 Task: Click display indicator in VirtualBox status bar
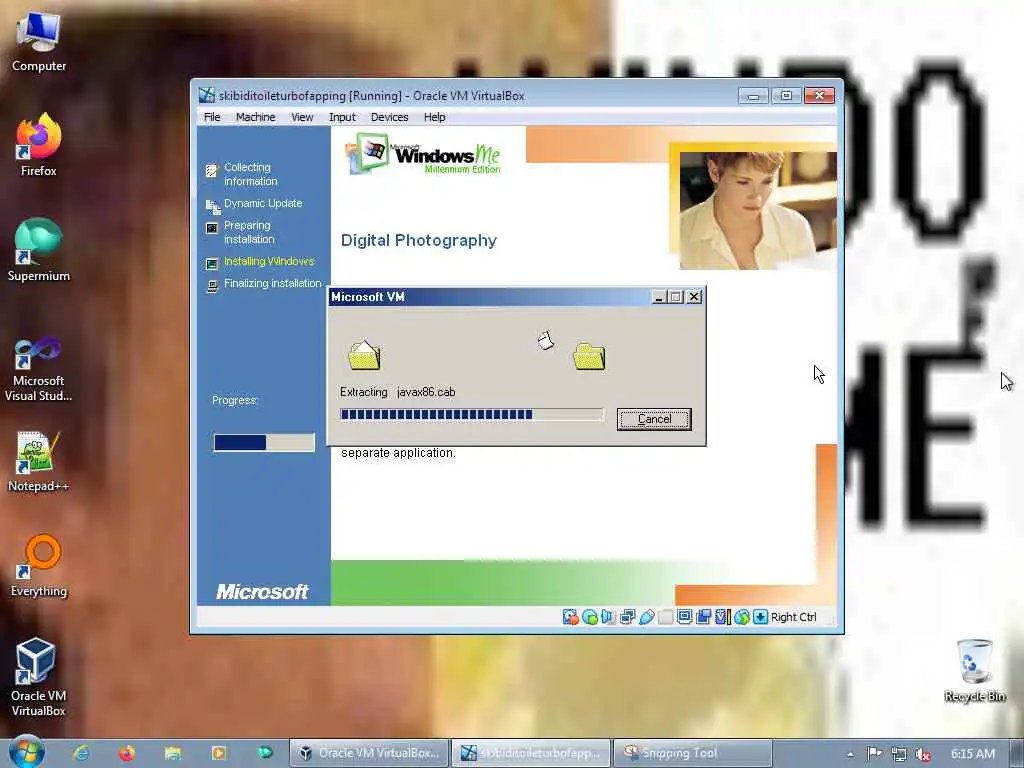pos(684,617)
